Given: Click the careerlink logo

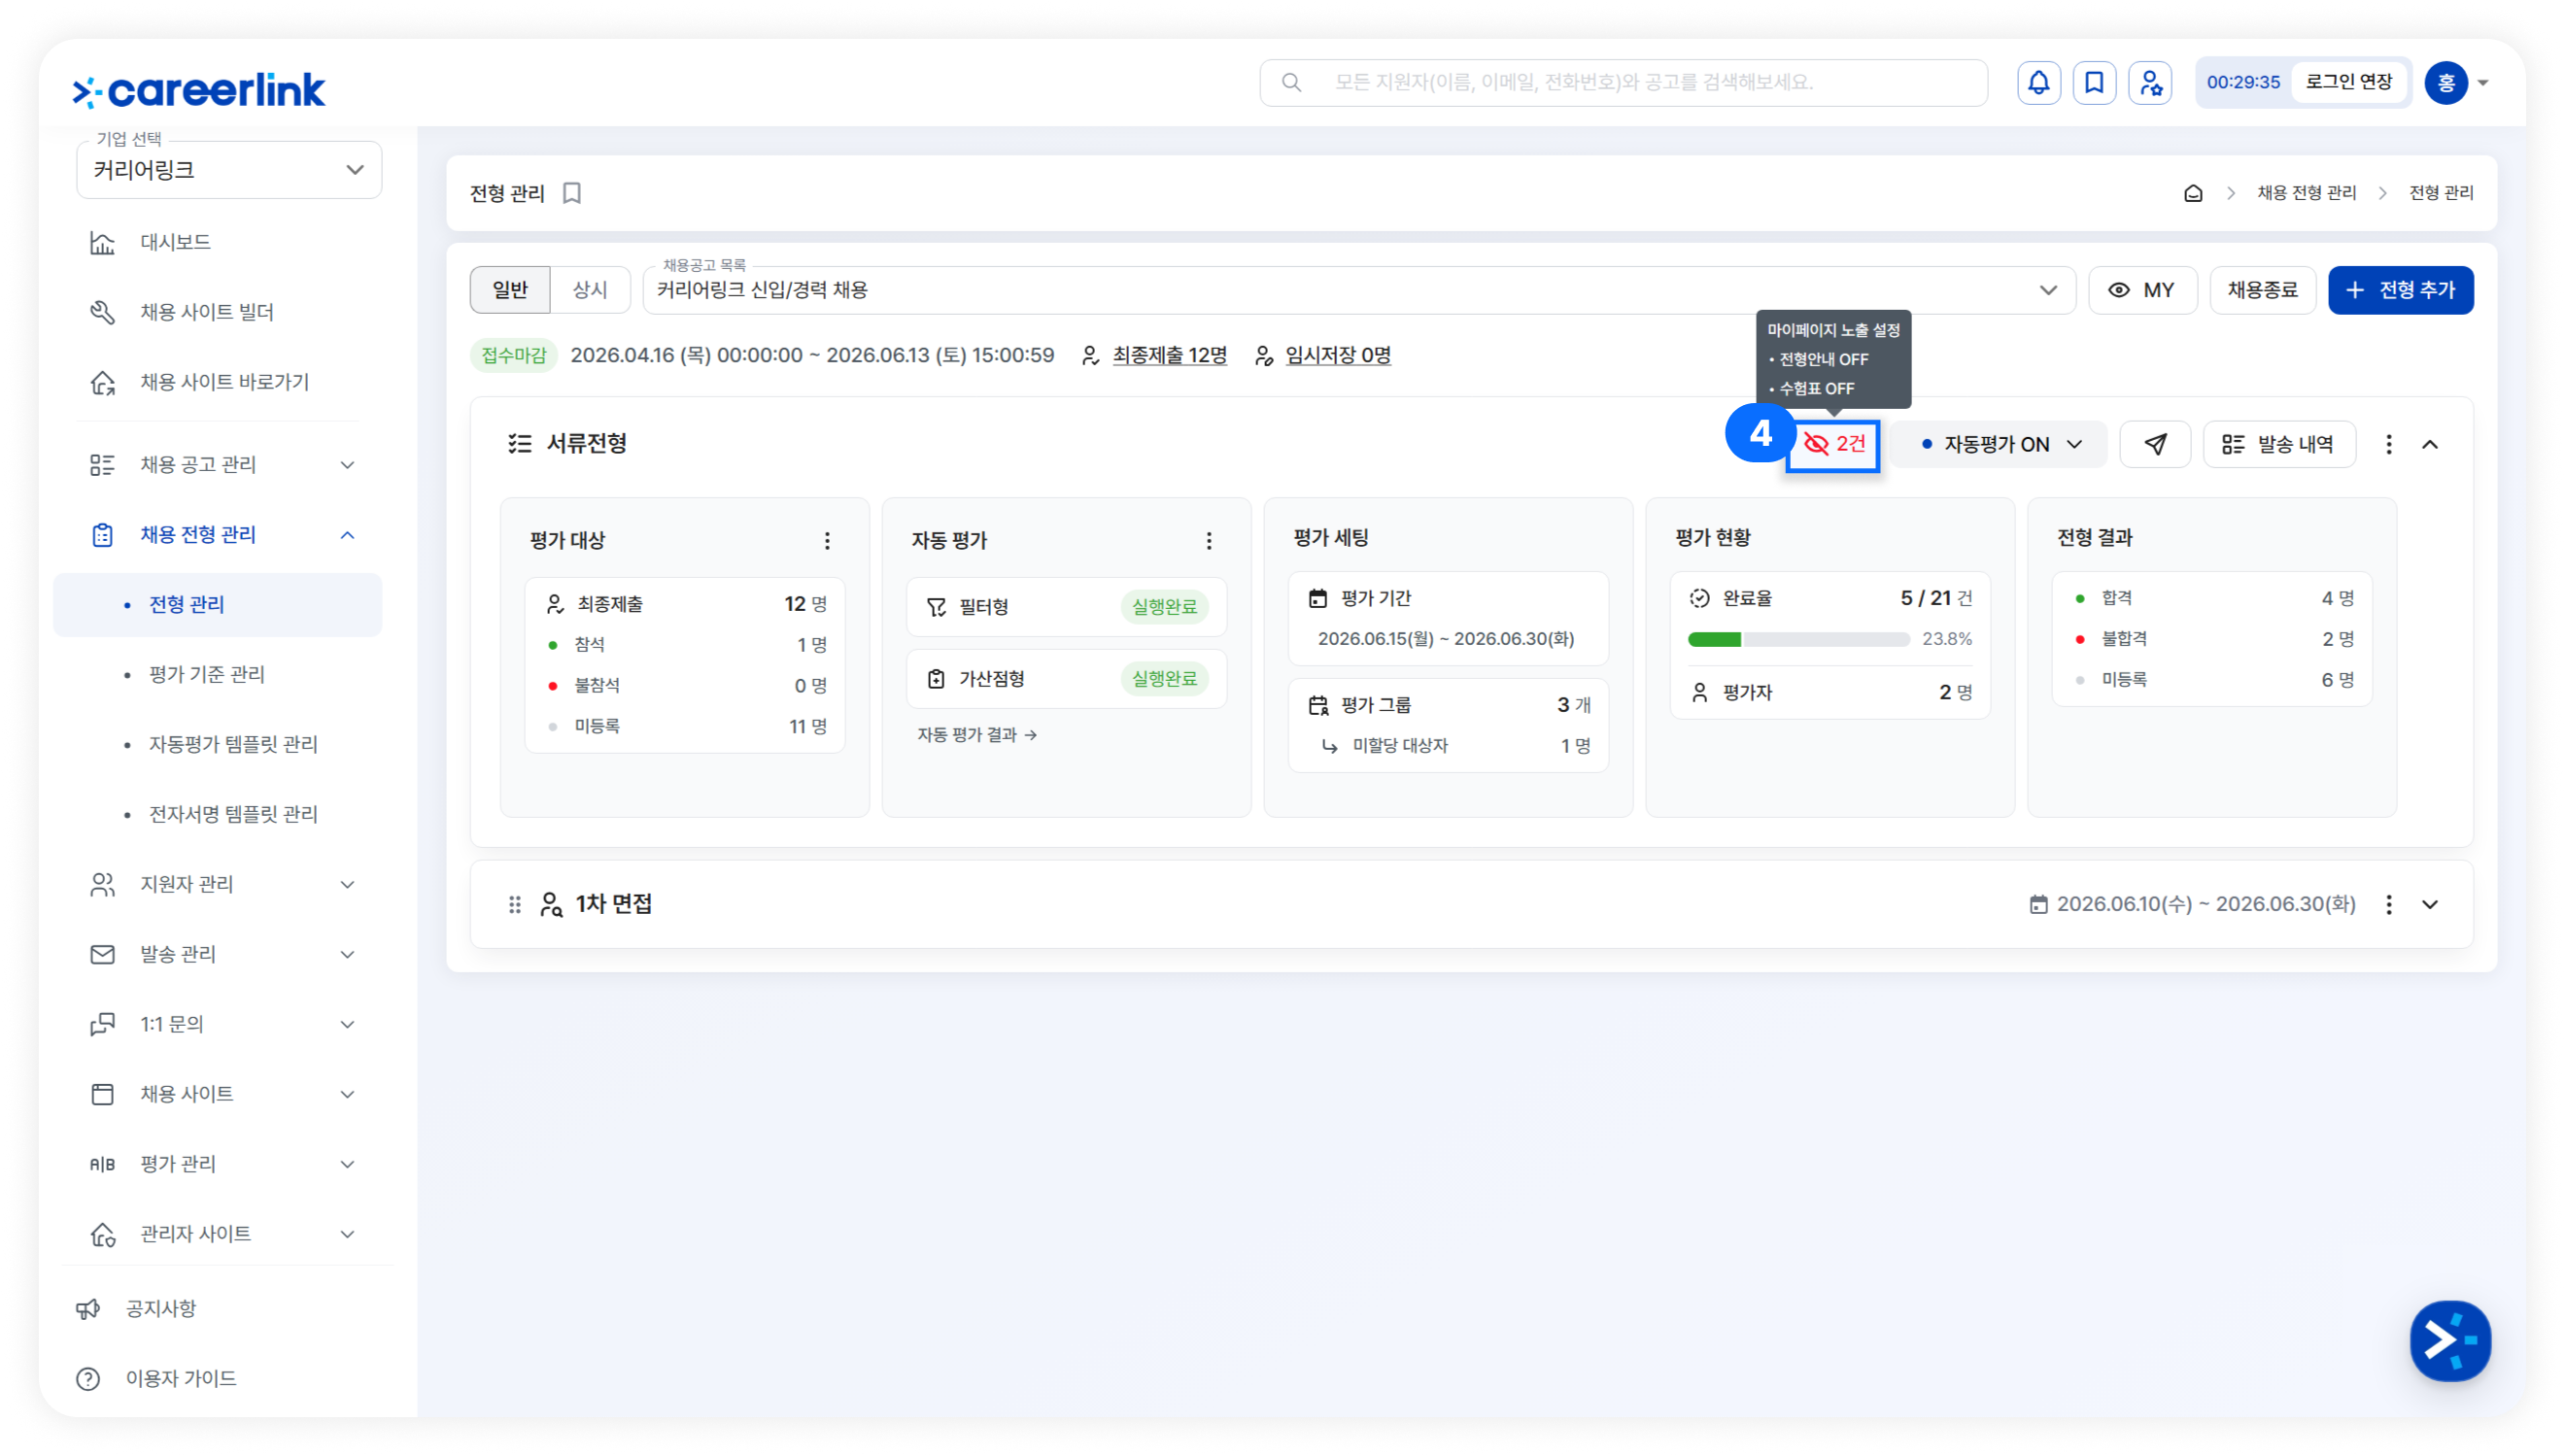Looking at the screenshot, I should click(199, 90).
